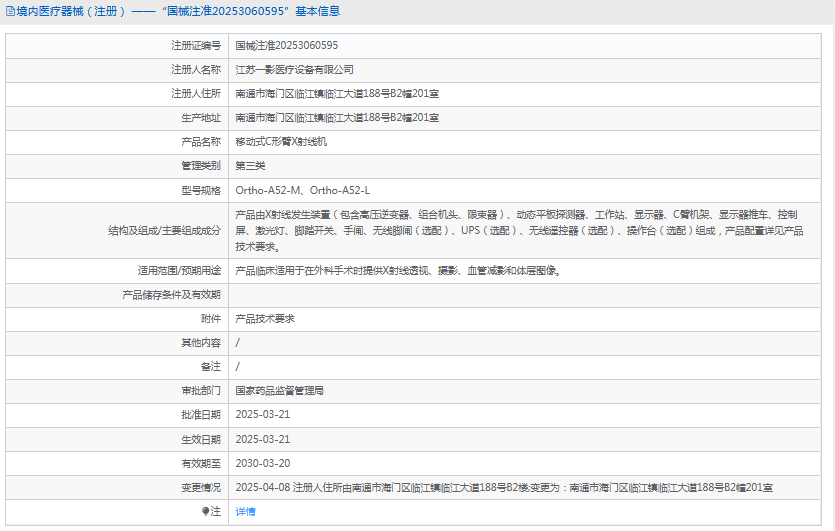Click the 批准日期 row label

point(201,415)
